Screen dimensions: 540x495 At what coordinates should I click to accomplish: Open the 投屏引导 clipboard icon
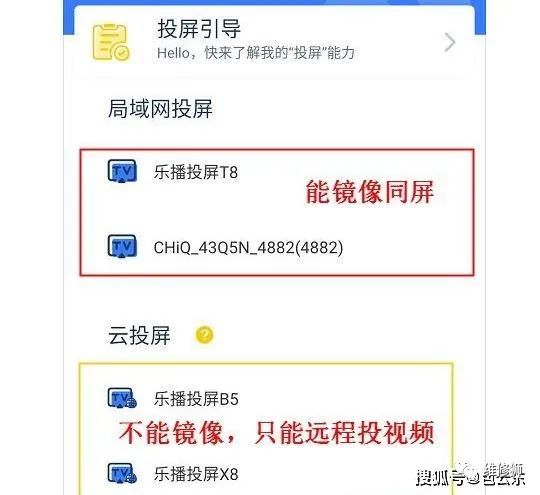(111, 42)
